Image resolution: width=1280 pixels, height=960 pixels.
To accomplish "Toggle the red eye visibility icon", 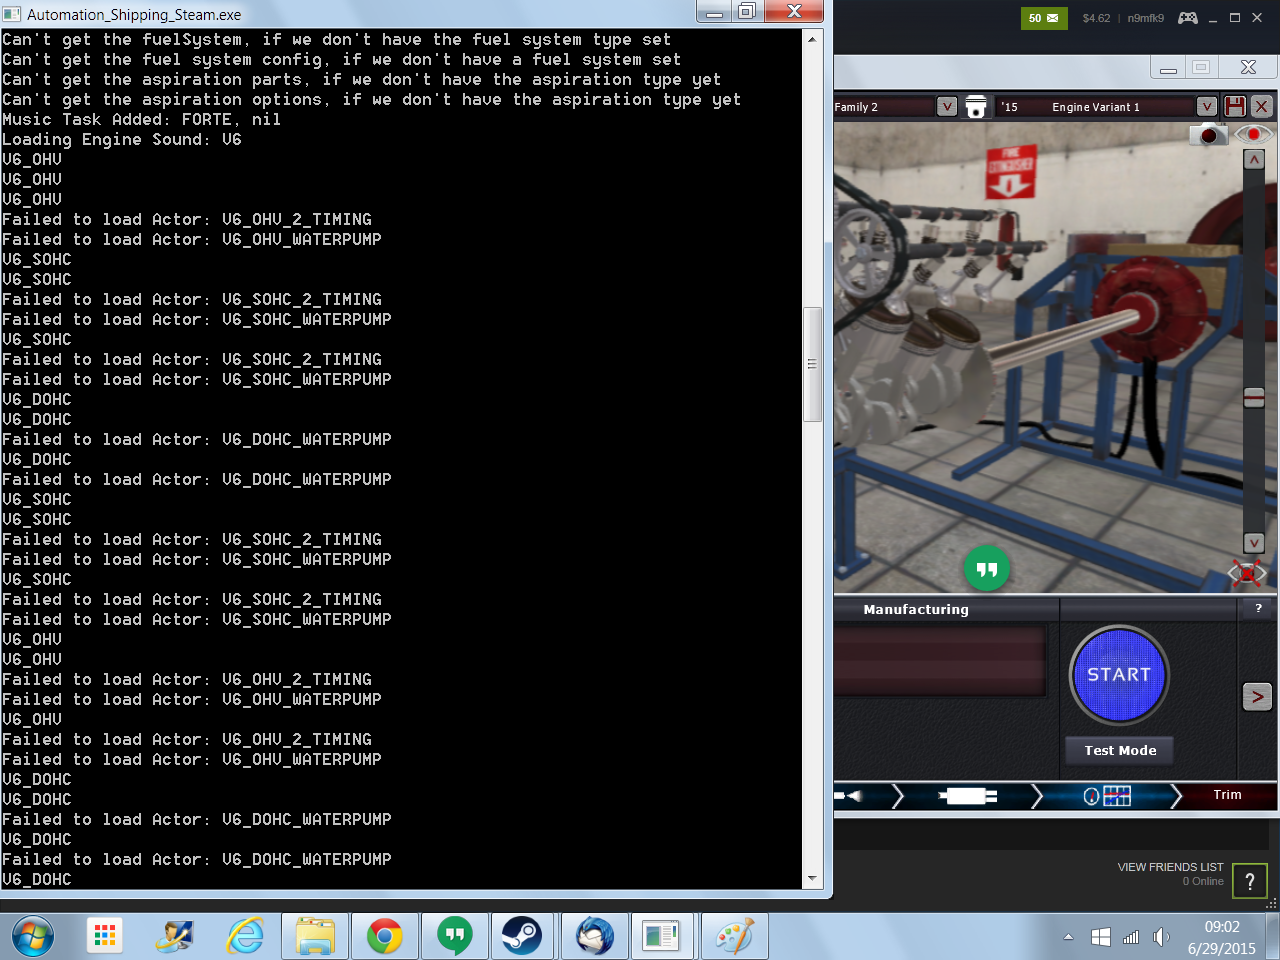I will 1253,134.
